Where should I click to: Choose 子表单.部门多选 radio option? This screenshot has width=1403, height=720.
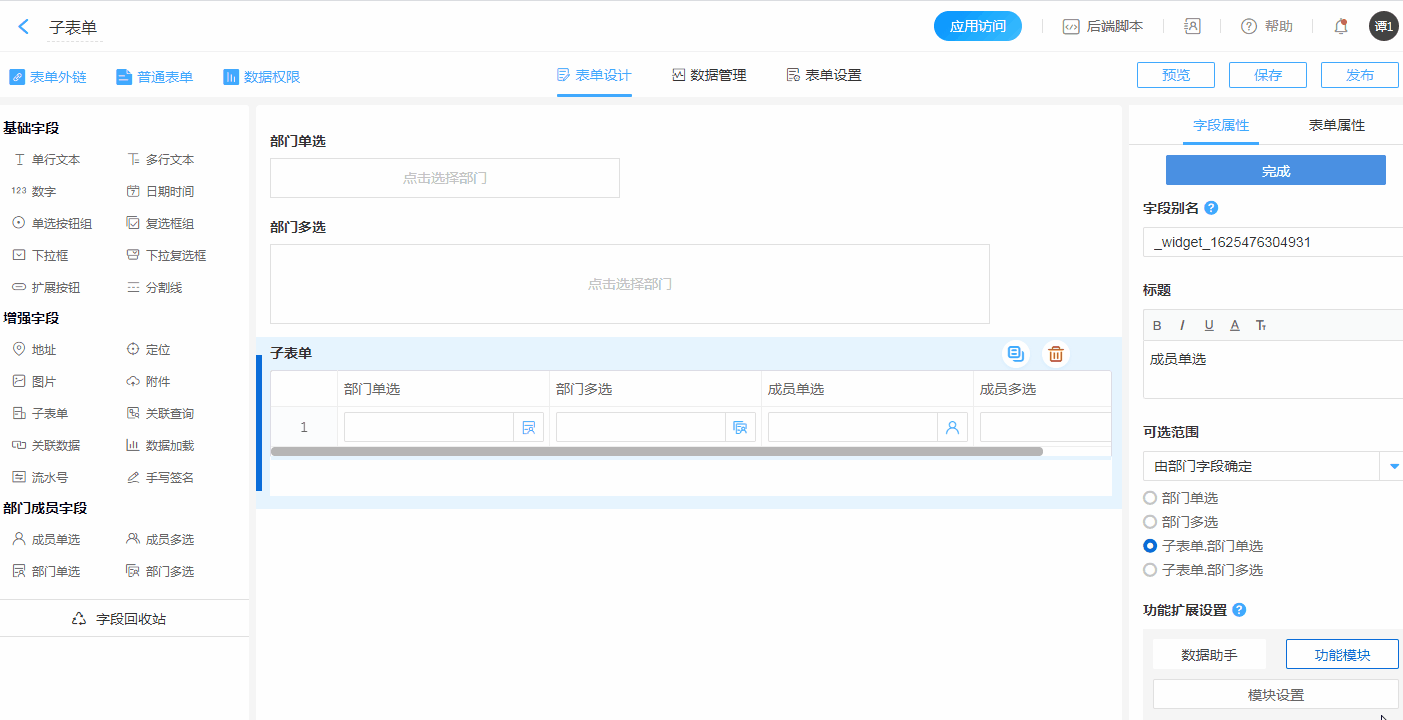pos(1150,570)
